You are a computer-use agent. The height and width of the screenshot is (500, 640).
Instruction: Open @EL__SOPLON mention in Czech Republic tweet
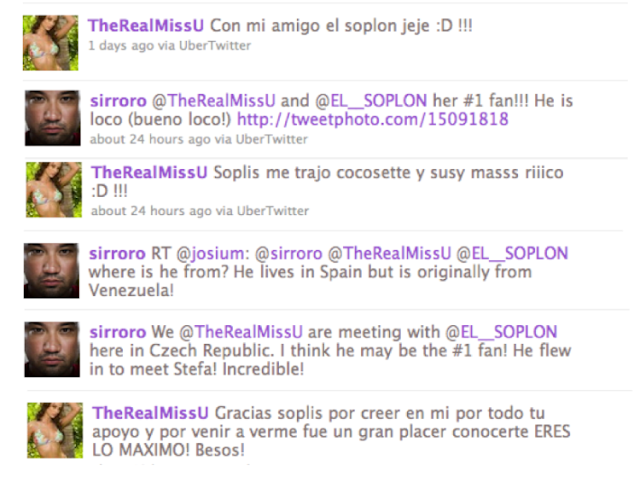[501, 332]
